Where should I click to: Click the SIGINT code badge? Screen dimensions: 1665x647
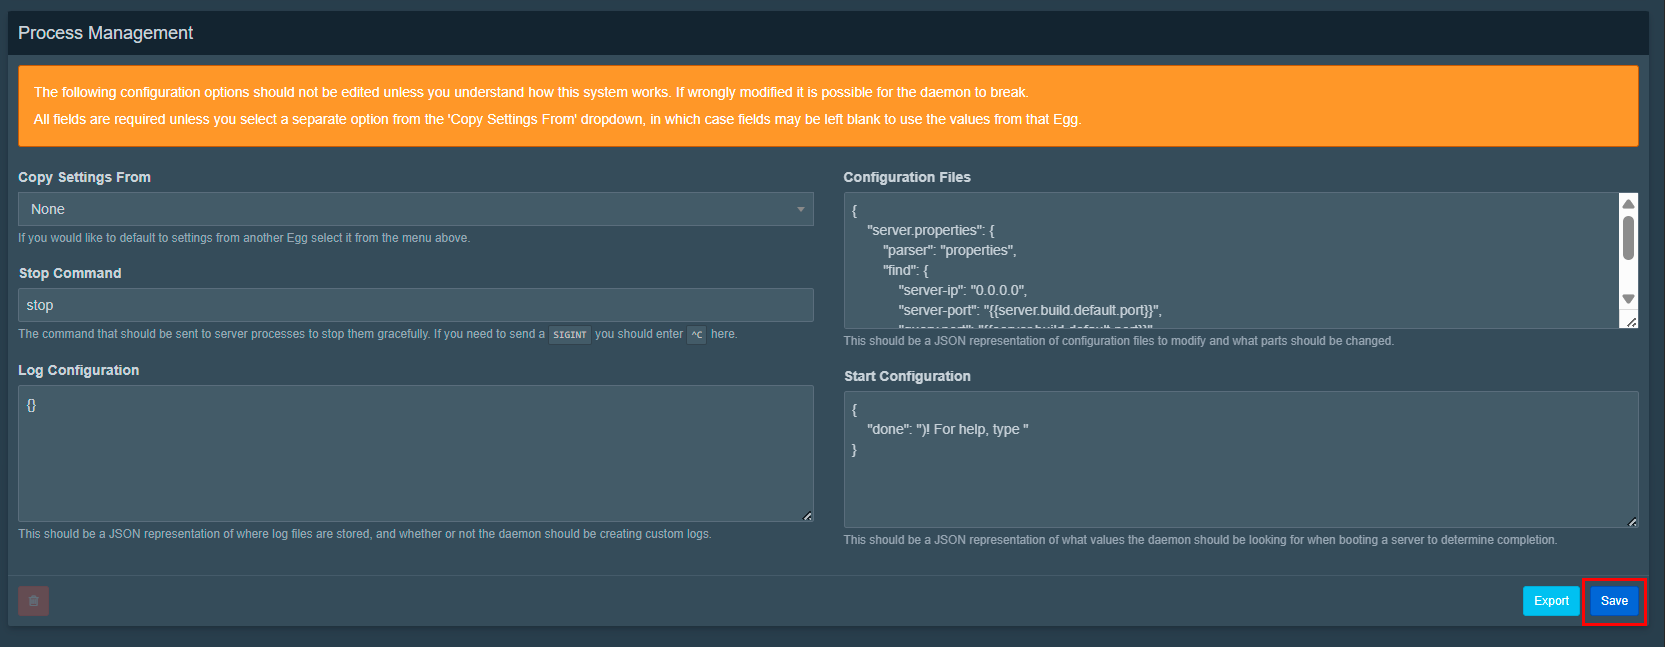click(569, 335)
